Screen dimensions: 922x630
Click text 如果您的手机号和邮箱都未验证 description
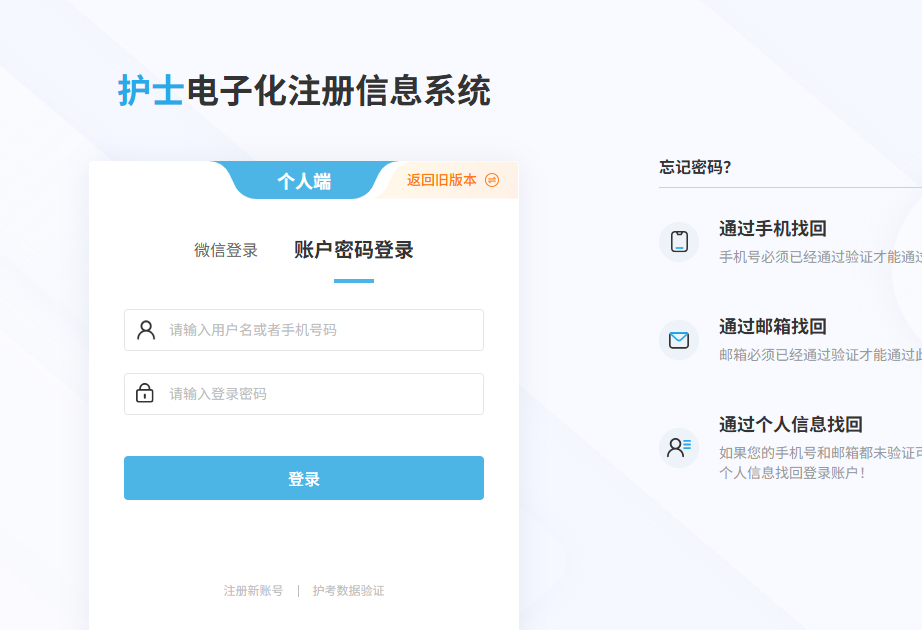point(820,462)
